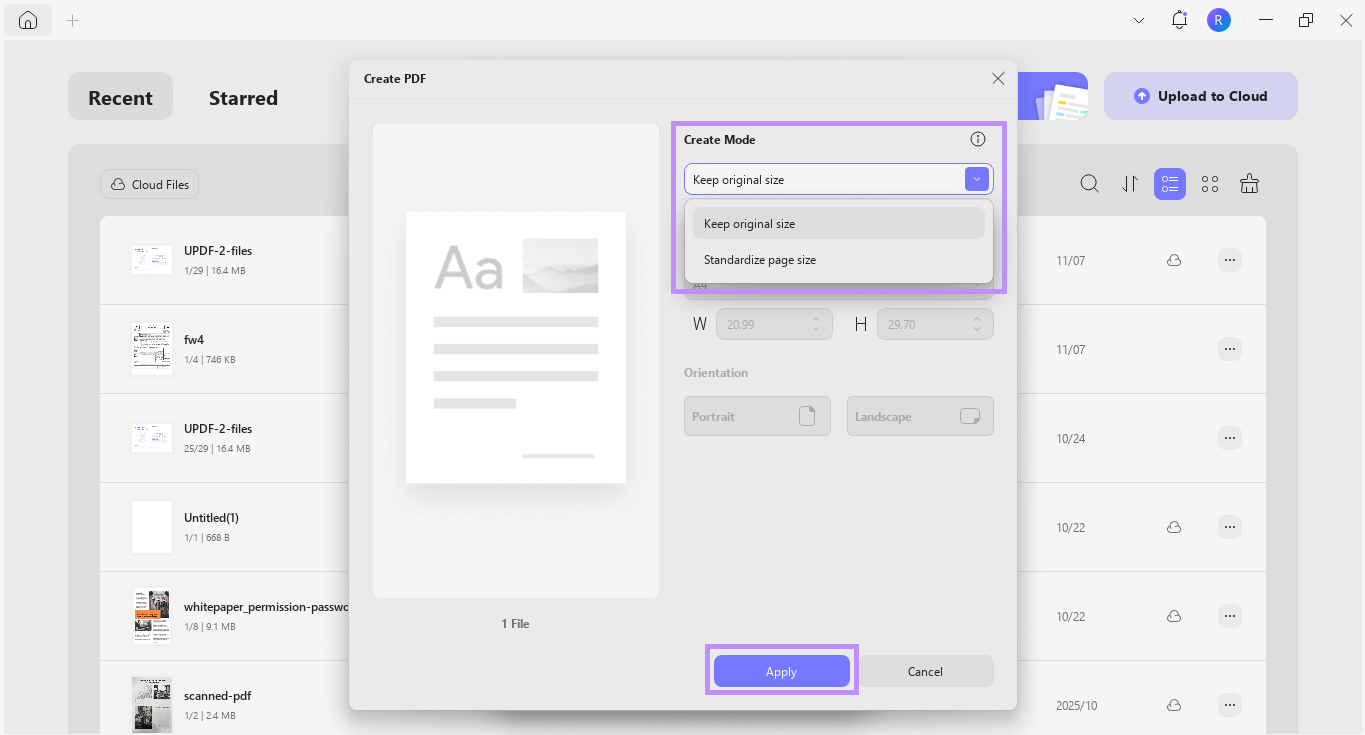Click the Home icon
The width and height of the screenshot is (1365, 735).
coord(27,19)
